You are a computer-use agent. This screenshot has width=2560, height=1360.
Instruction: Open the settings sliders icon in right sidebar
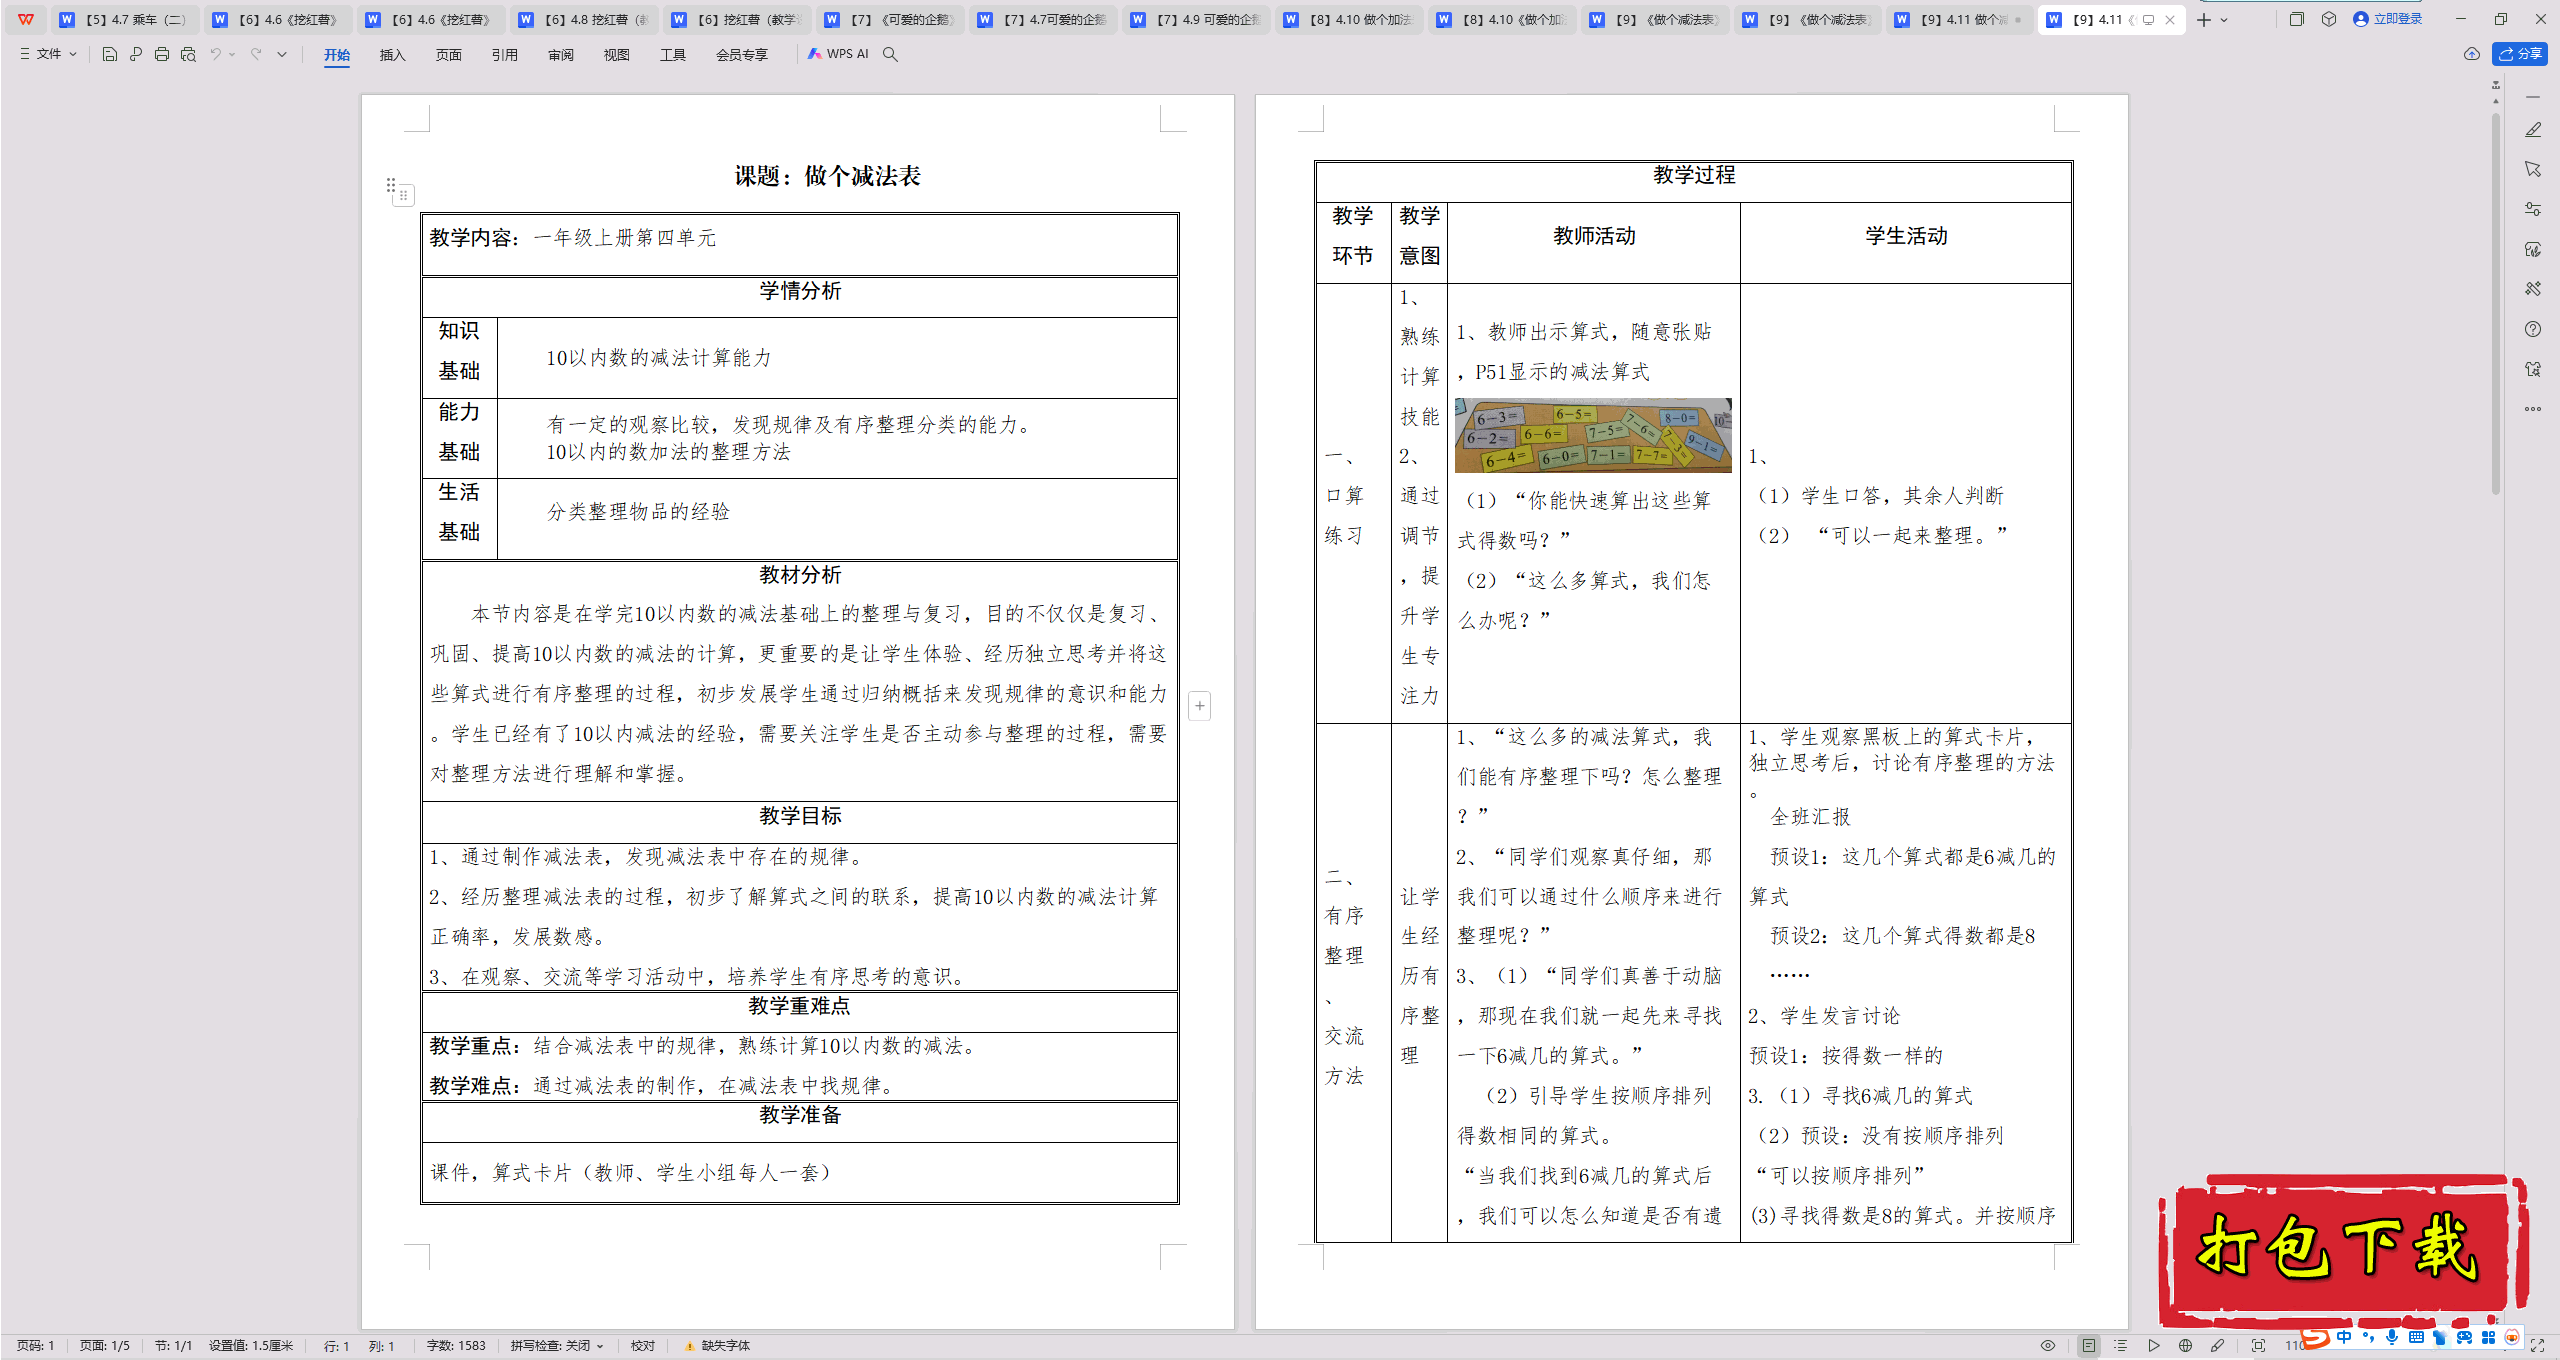click(x=2533, y=209)
